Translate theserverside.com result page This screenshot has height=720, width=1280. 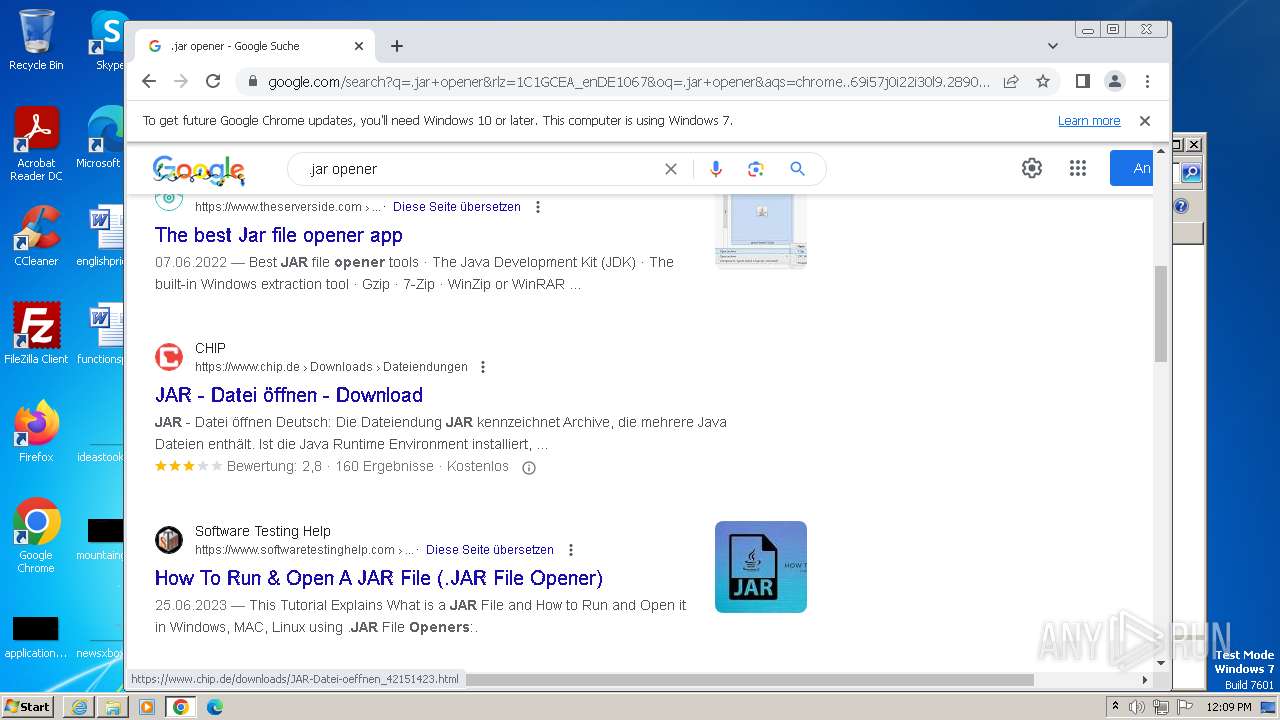[457, 207]
